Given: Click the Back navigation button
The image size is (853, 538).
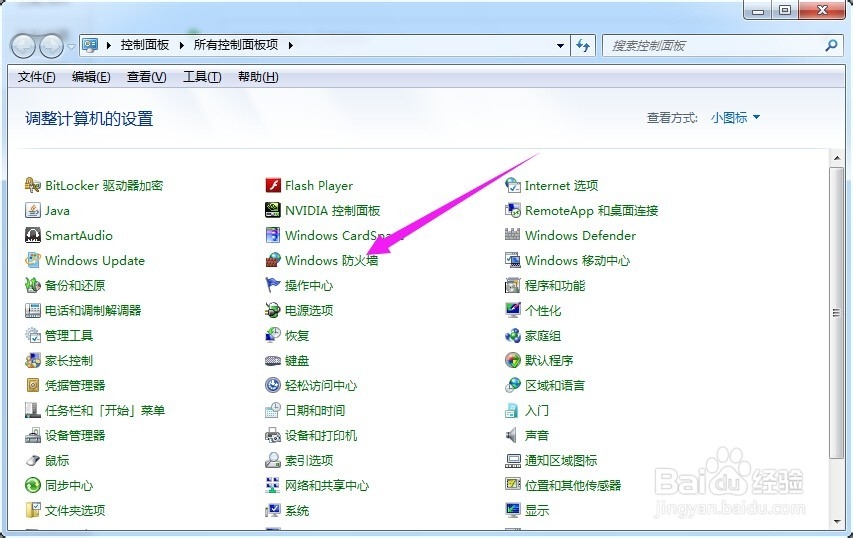Looking at the screenshot, I should (x=23, y=47).
